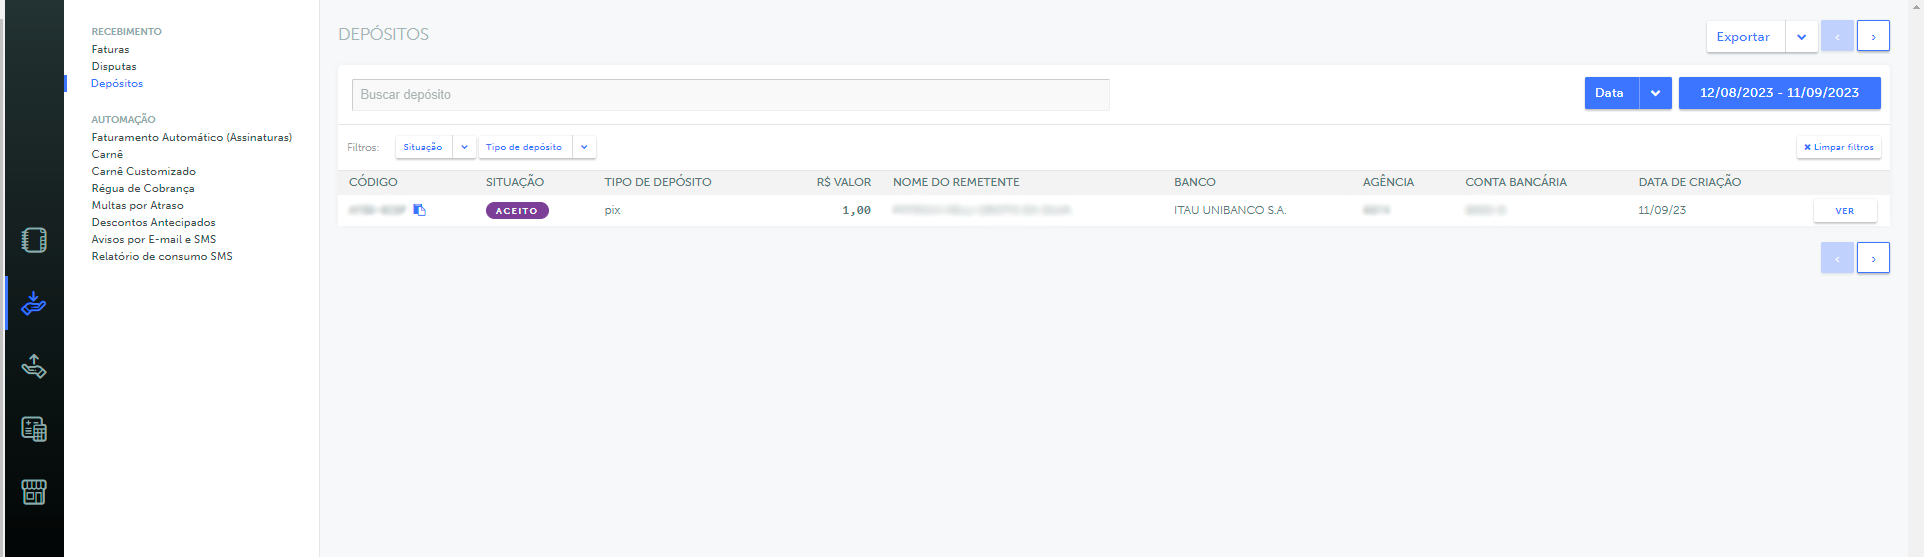Click the 1,00 value cell
1924x557 pixels.
click(857, 210)
